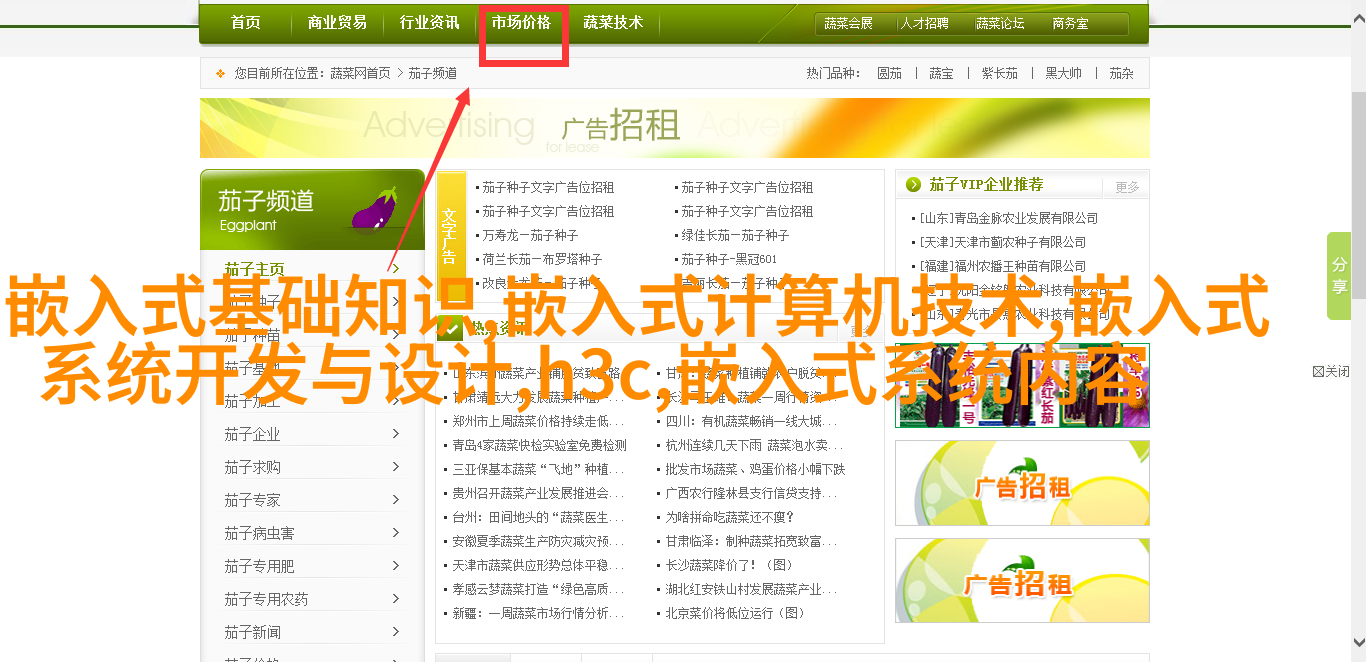Screen dimensions: 1366x662
Task: Open the 茄子主页 sidebar link
Action: pos(254,269)
